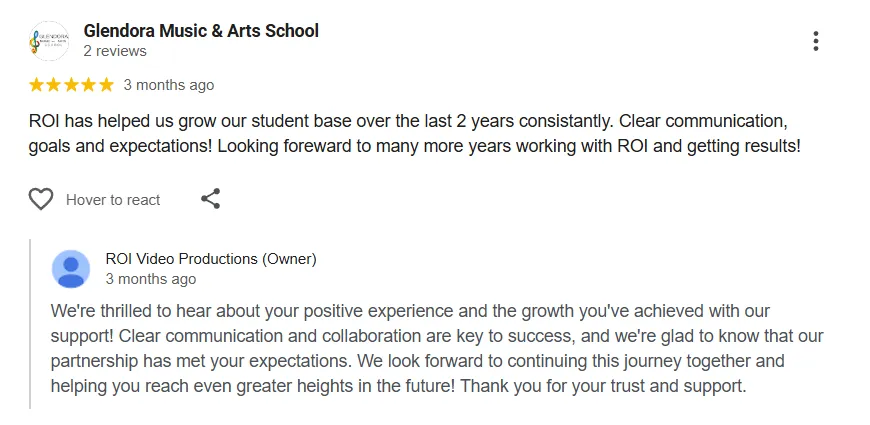
Task: Click the "Hover to react" label
Action: (x=113, y=200)
